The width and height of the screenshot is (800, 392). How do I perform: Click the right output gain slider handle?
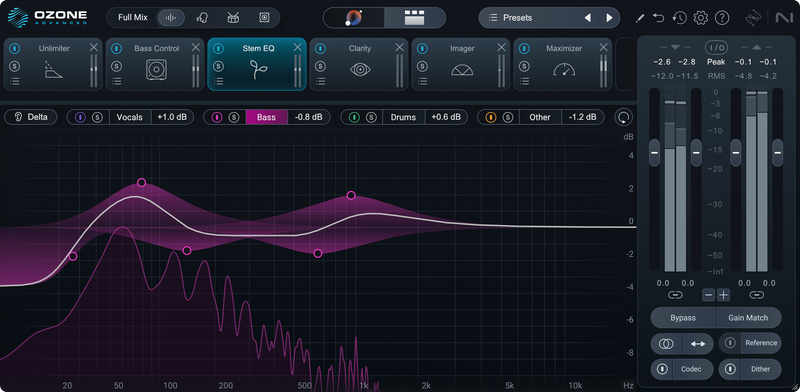[x=778, y=153]
